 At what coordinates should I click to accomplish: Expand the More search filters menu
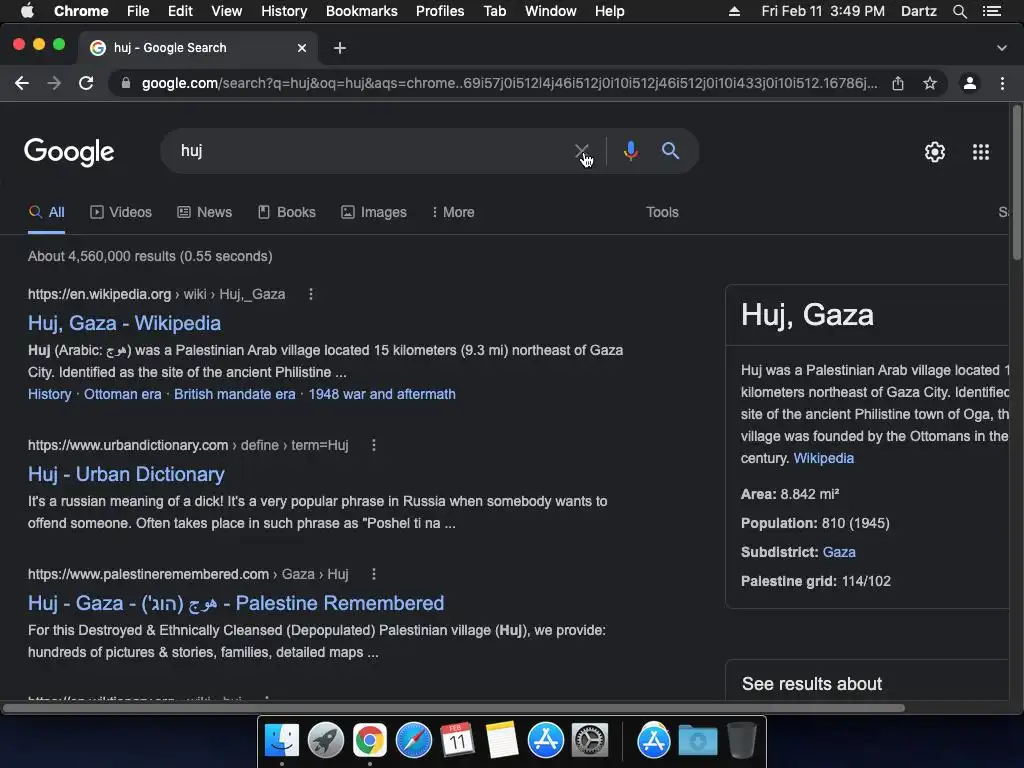[453, 212]
